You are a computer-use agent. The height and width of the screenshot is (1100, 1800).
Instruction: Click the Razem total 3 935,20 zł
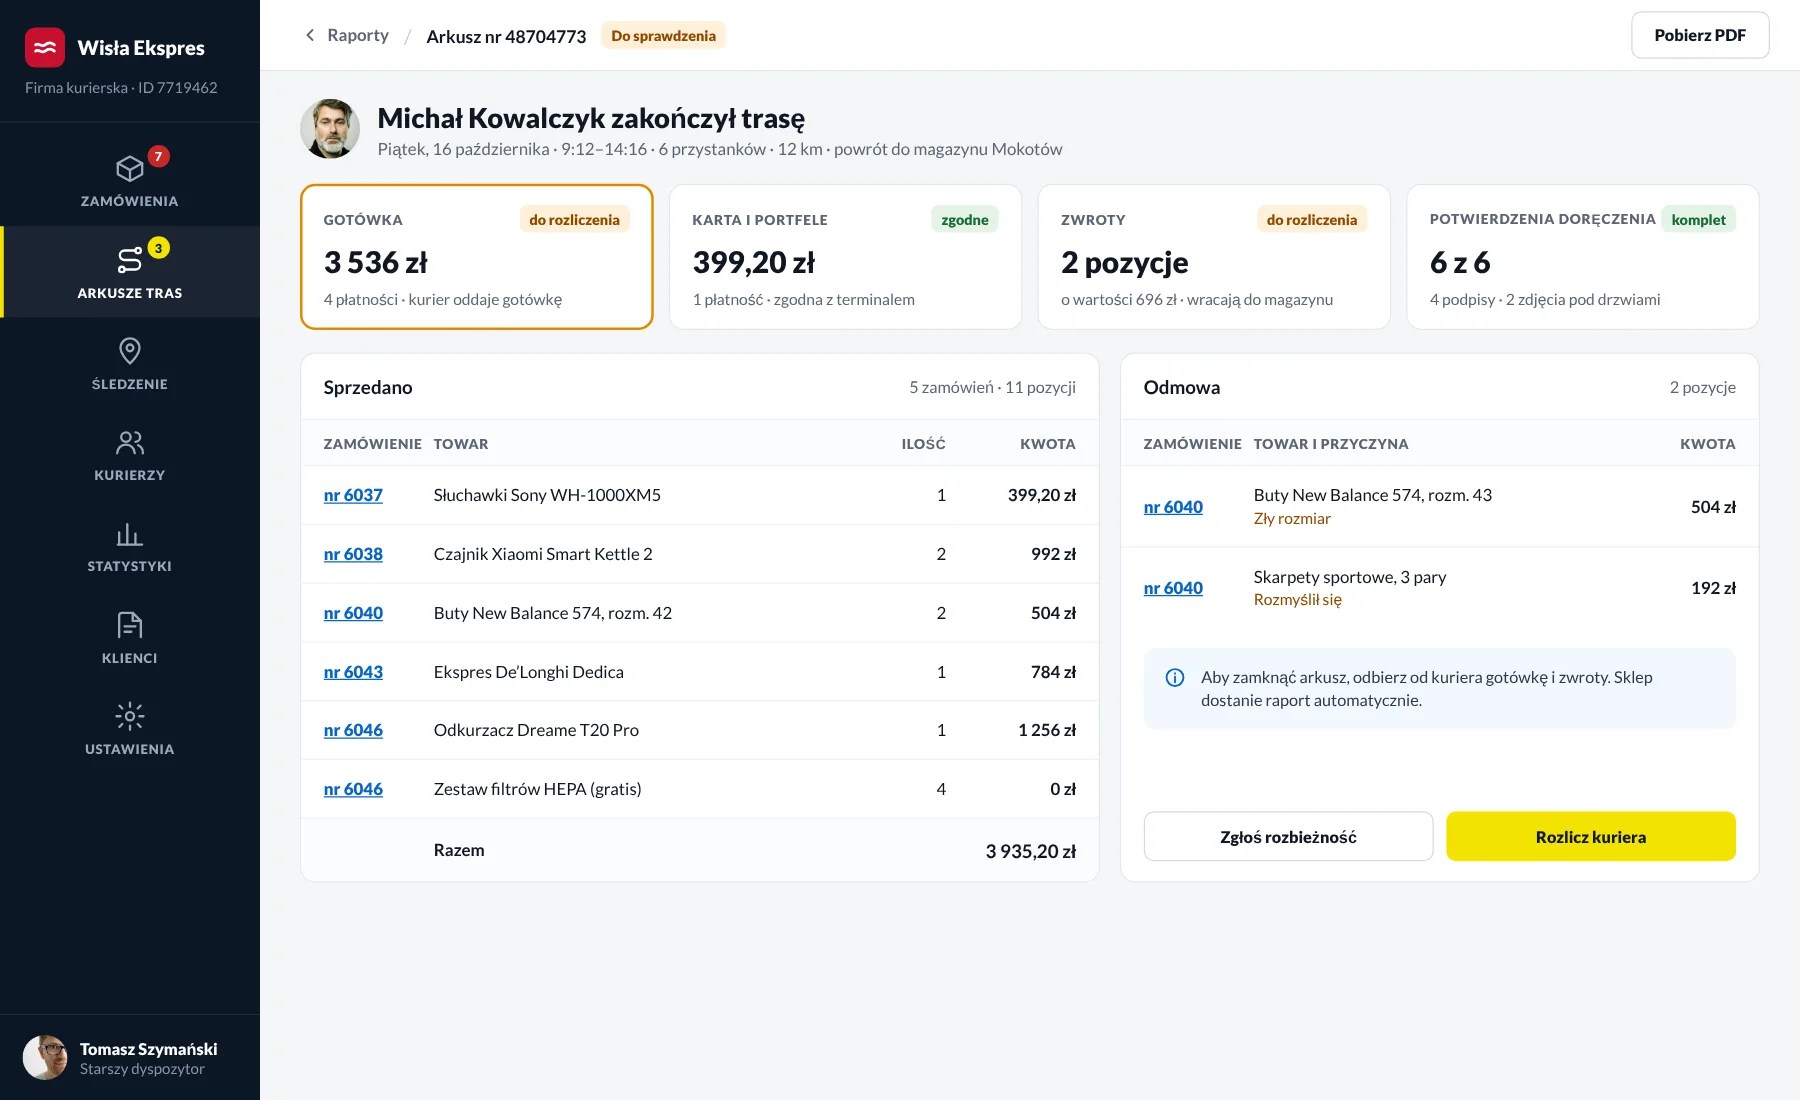1031,851
